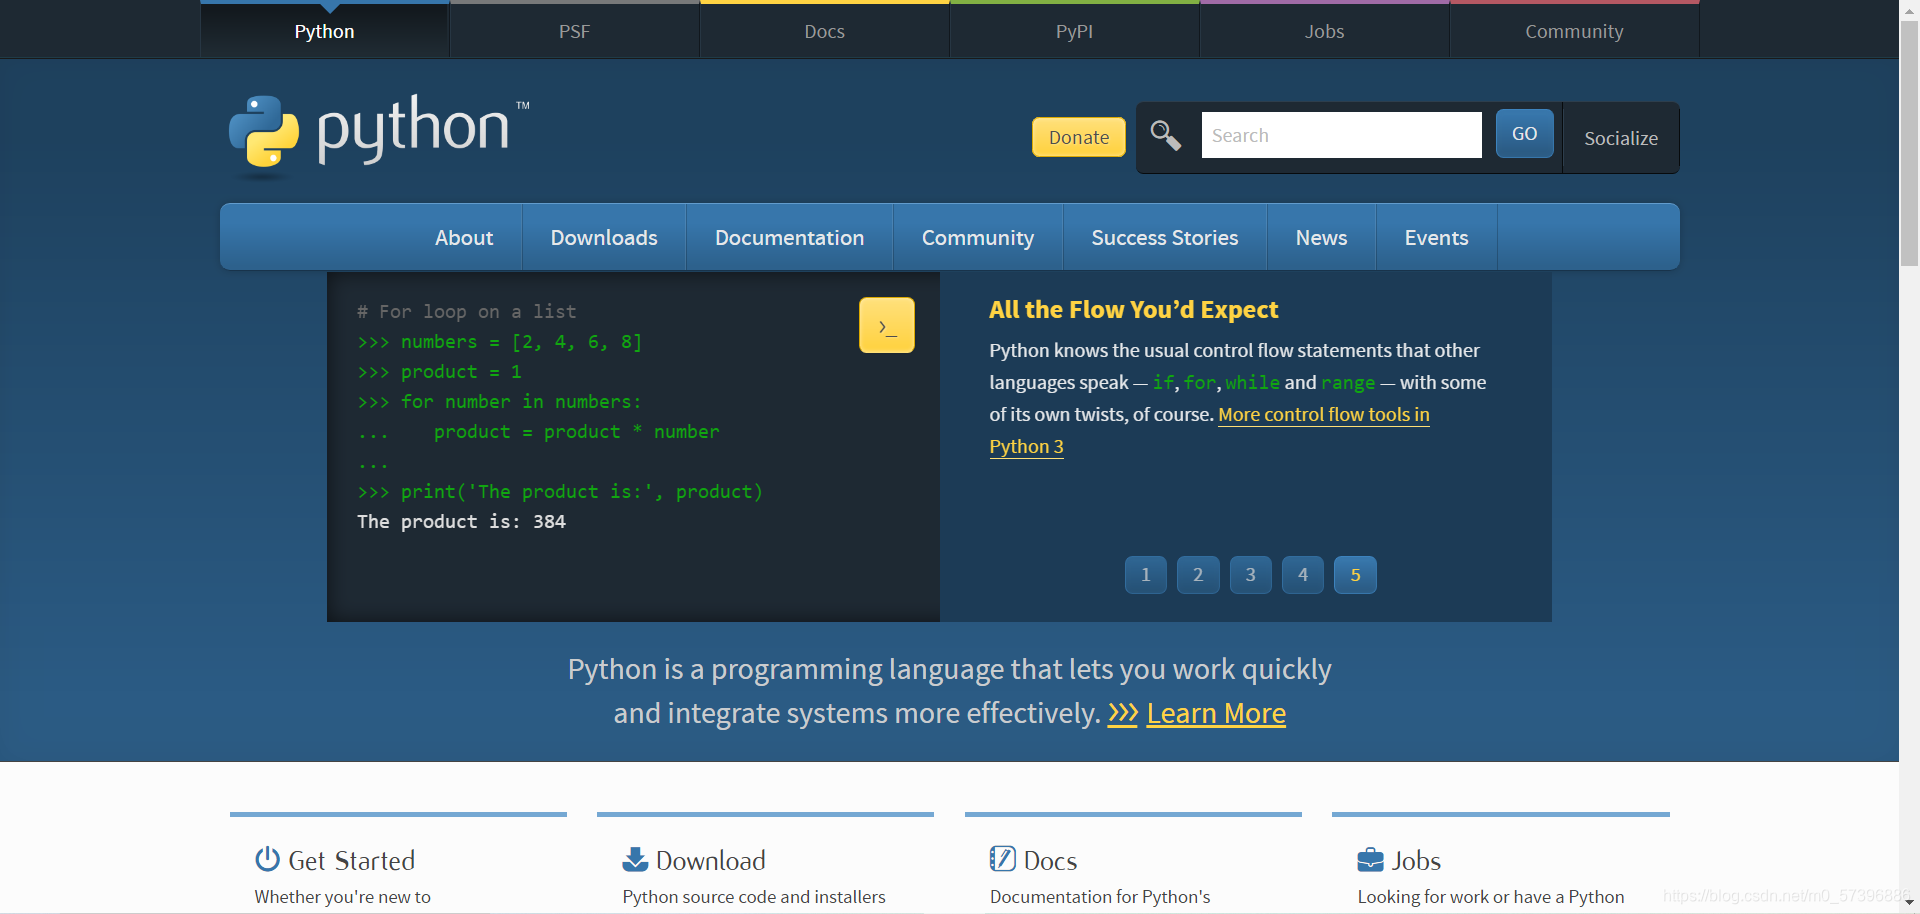Open the Jobs section heading link

tap(1416, 860)
